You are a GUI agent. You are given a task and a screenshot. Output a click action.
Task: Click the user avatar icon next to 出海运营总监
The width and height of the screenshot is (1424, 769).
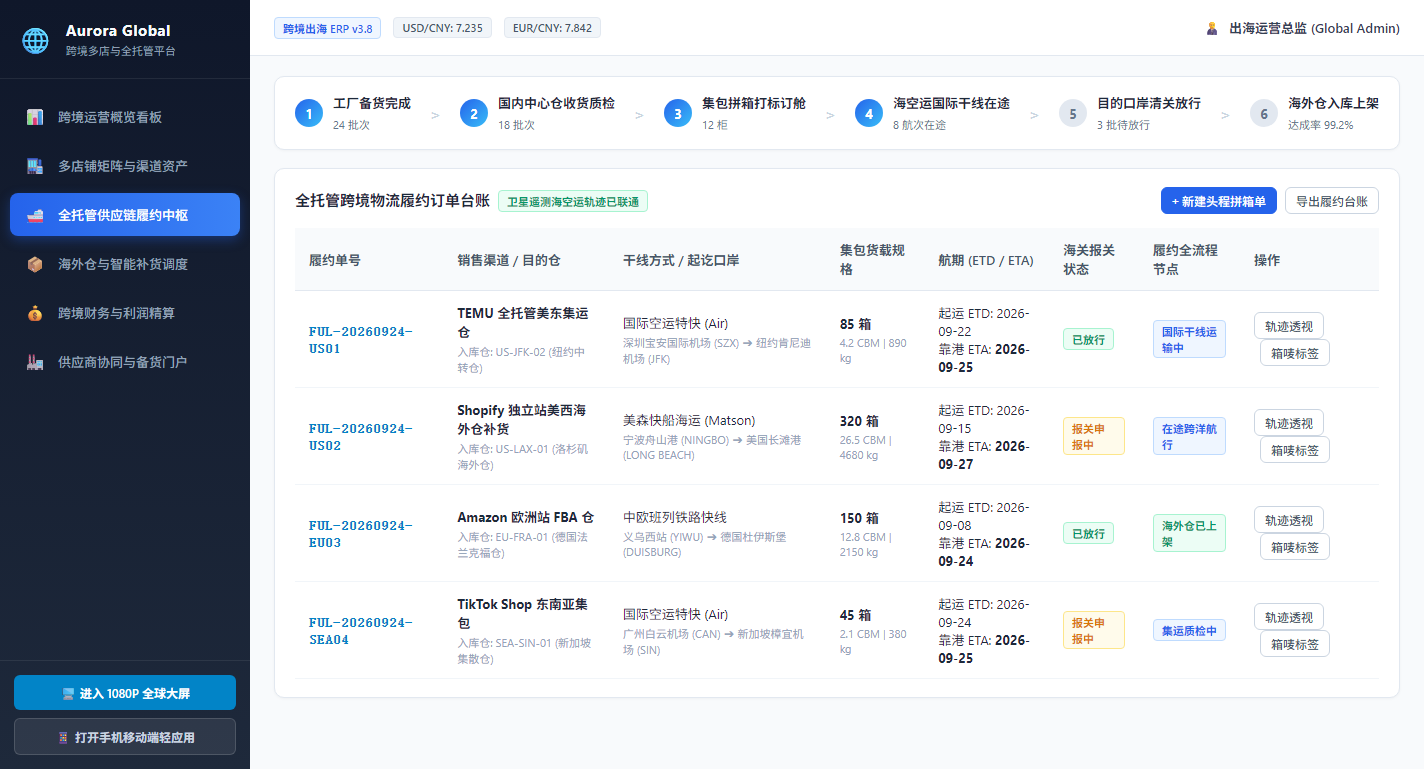point(1212,28)
